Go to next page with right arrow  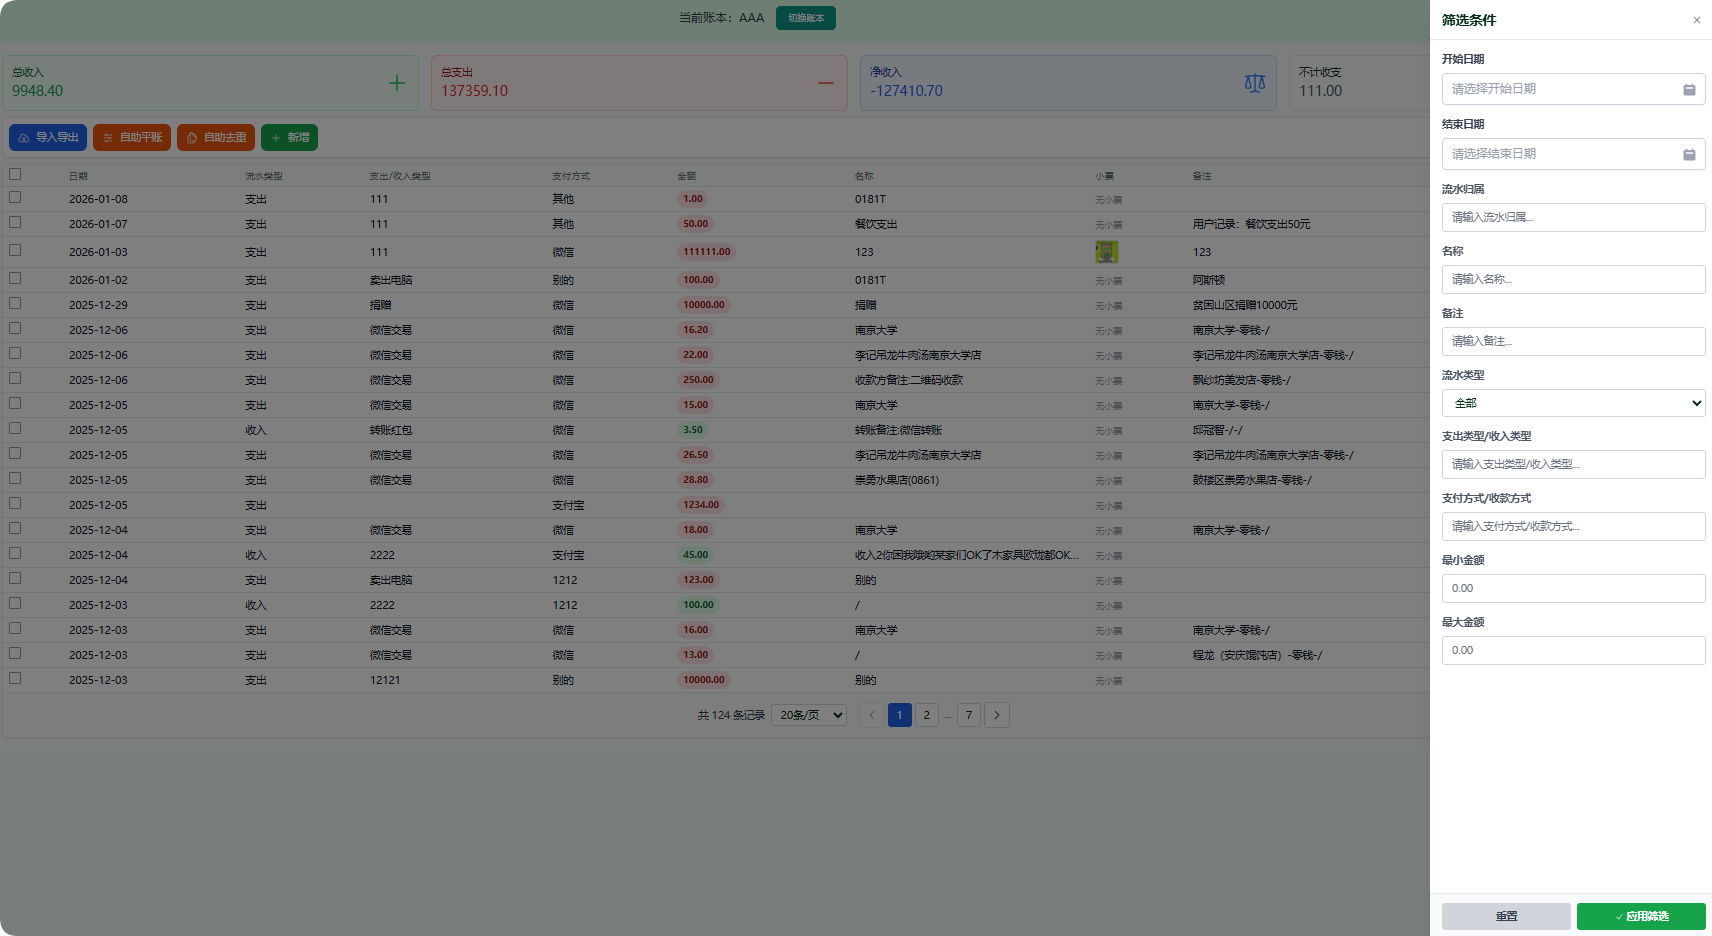click(996, 715)
